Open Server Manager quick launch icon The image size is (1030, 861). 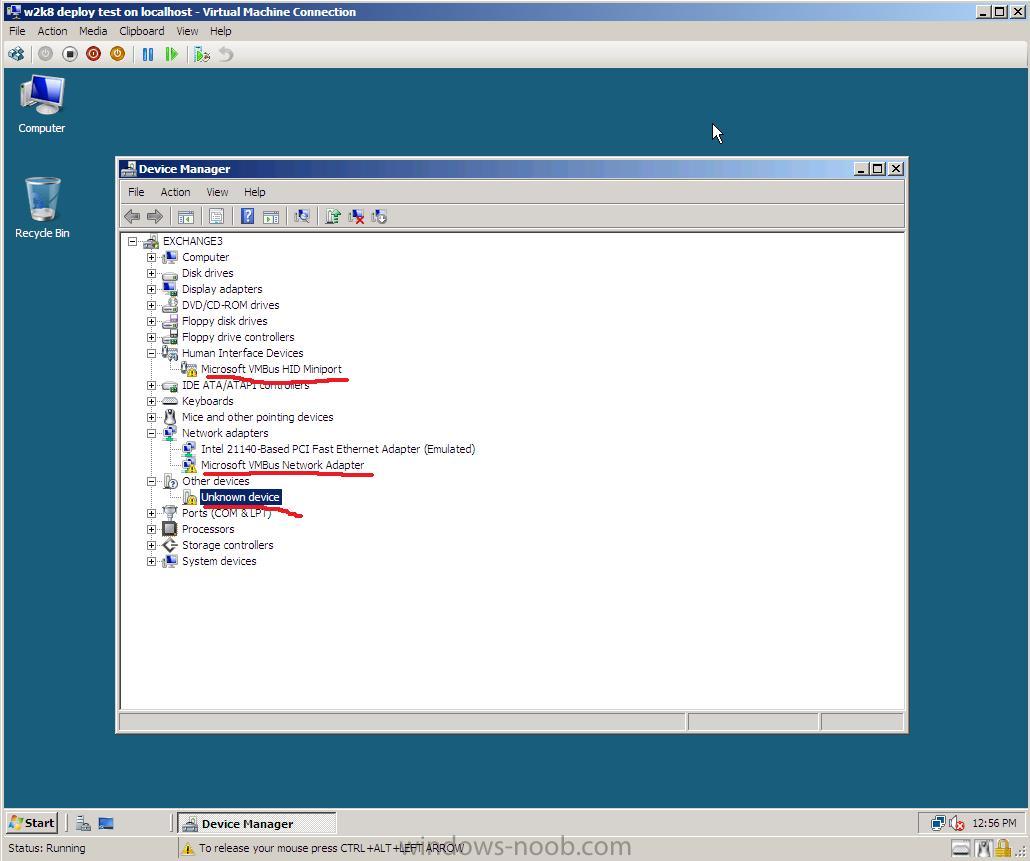point(83,823)
